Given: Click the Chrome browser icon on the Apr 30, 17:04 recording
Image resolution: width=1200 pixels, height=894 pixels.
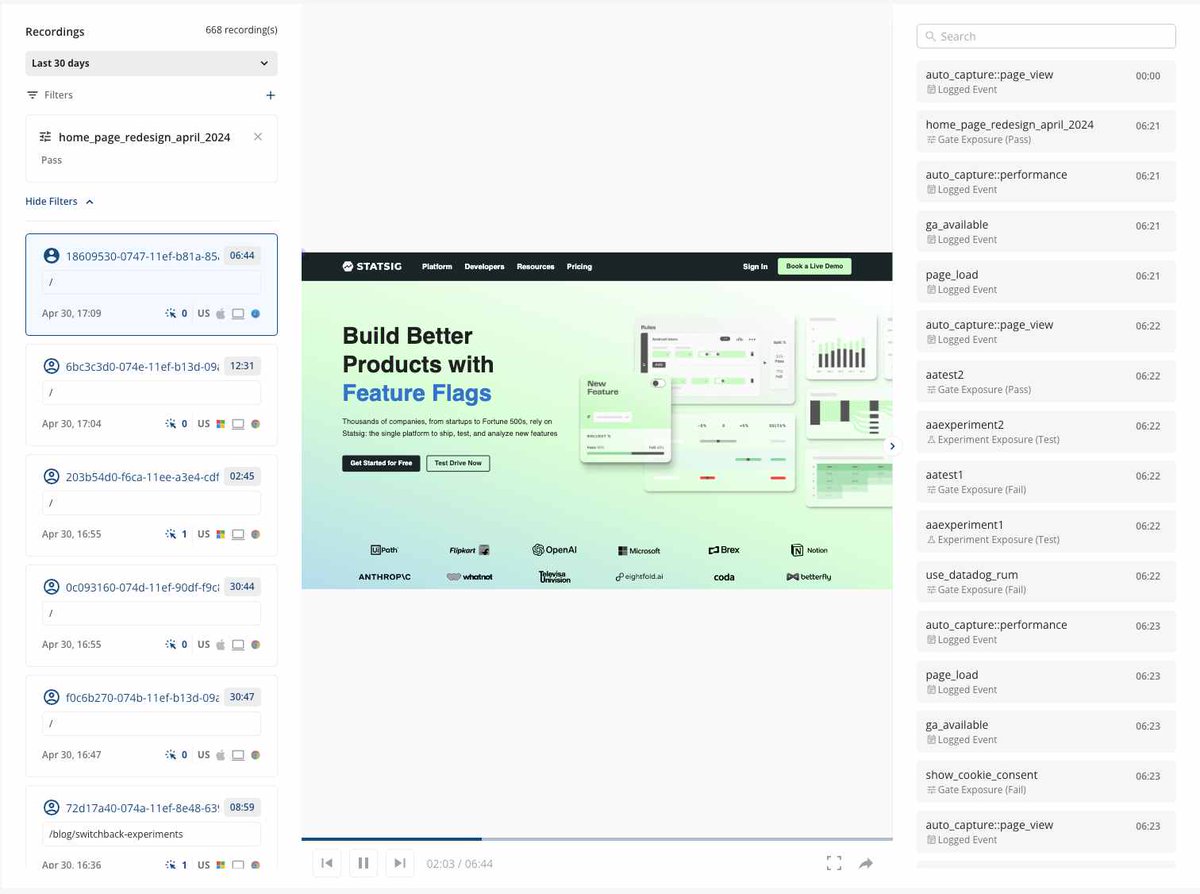Looking at the screenshot, I should point(255,423).
